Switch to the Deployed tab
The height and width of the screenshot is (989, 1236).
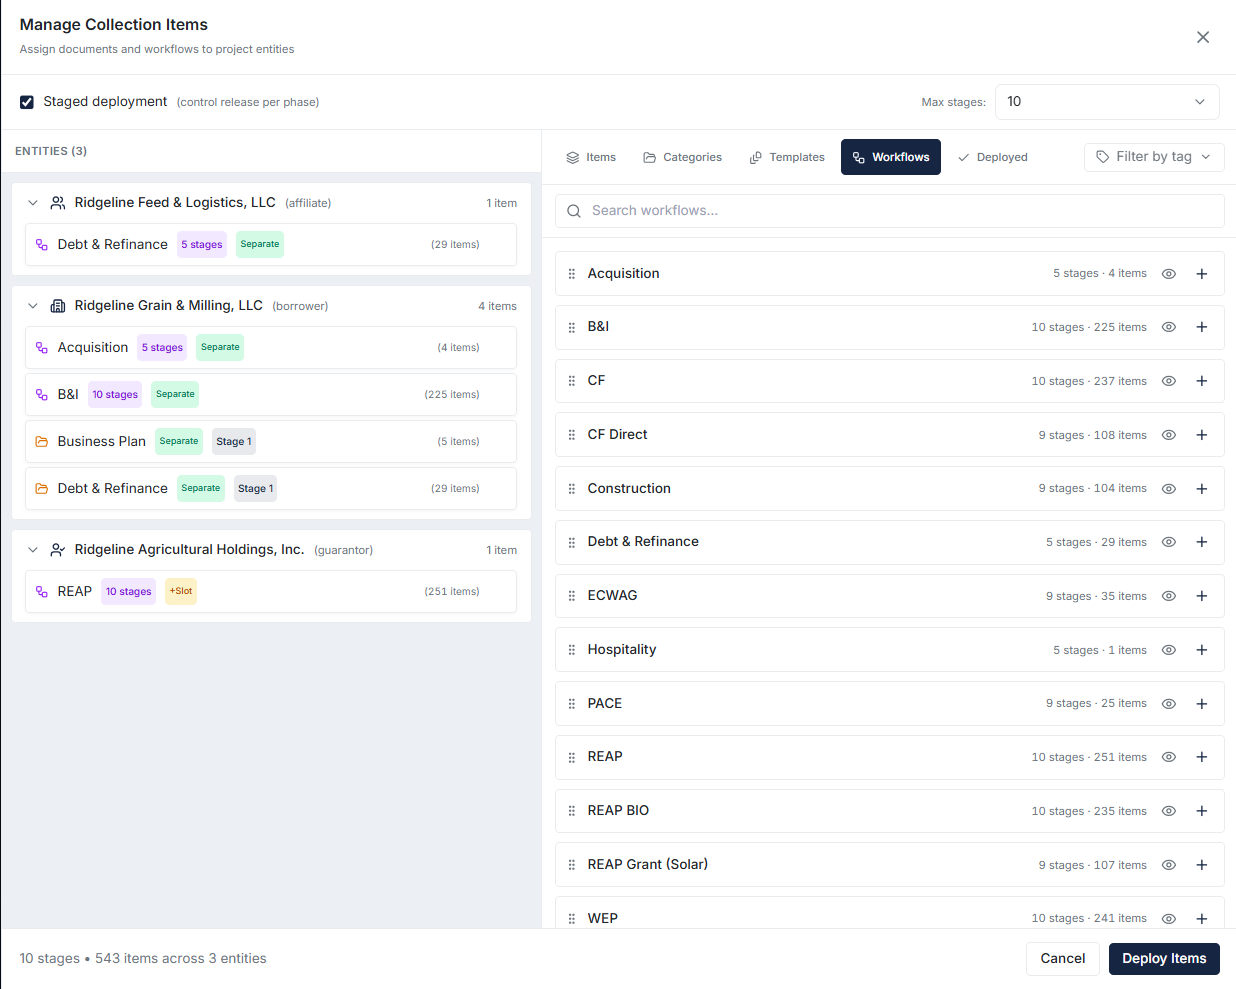(x=992, y=157)
